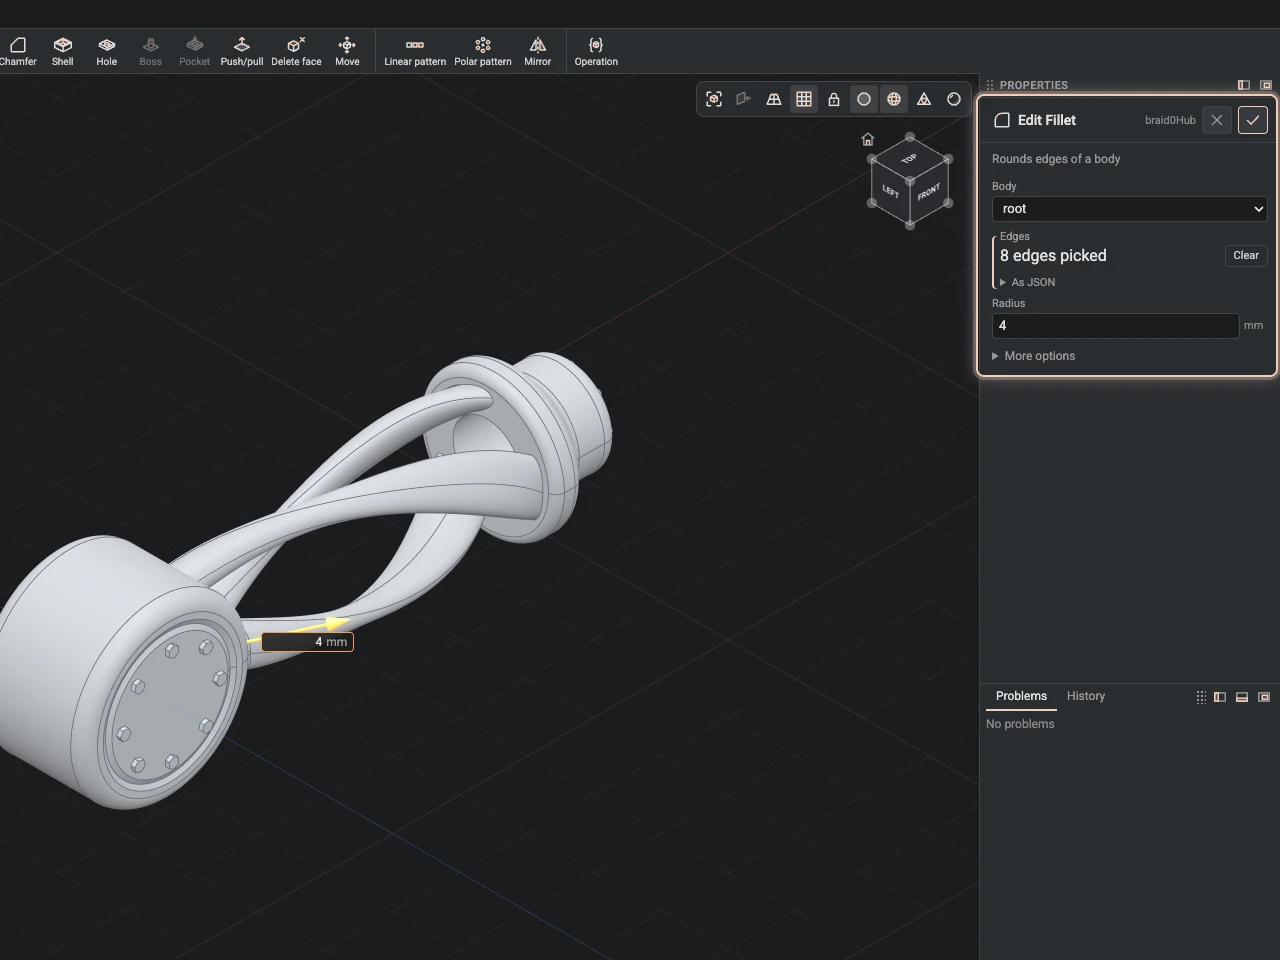1280x960 pixels.
Task: Toggle the perspective grid view button
Action: pos(774,99)
